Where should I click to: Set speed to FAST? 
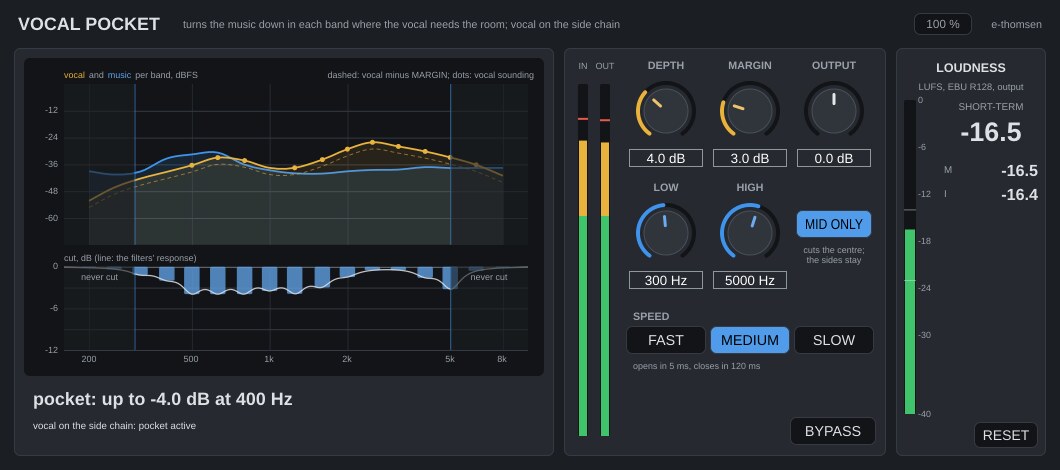point(666,340)
